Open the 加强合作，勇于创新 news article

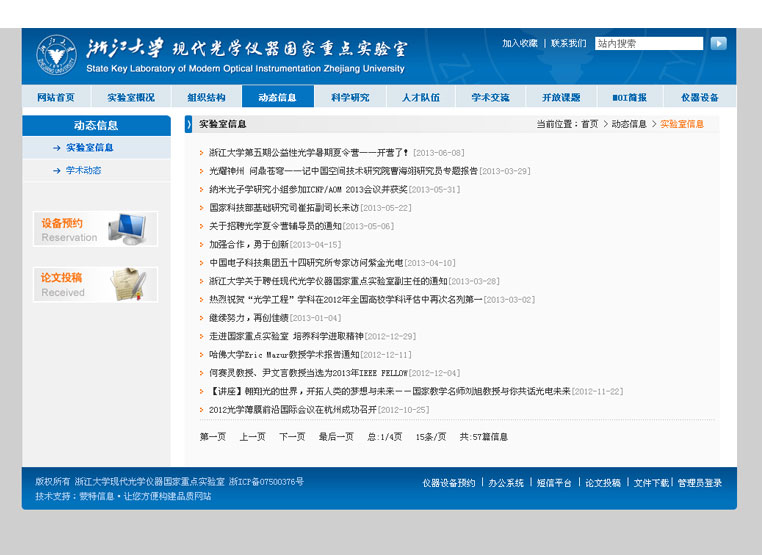[248, 245]
